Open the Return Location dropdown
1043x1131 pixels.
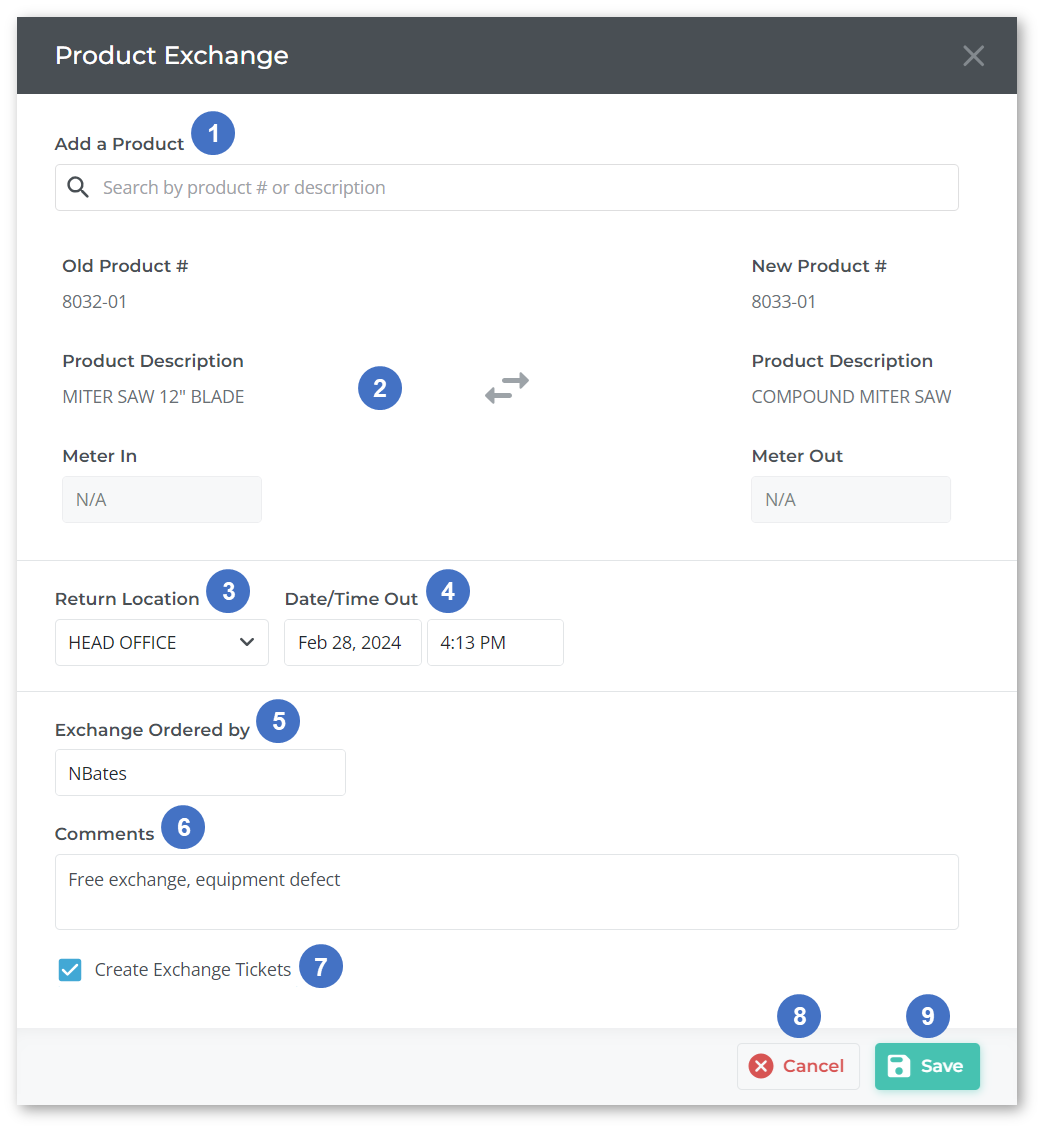coord(162,642)
